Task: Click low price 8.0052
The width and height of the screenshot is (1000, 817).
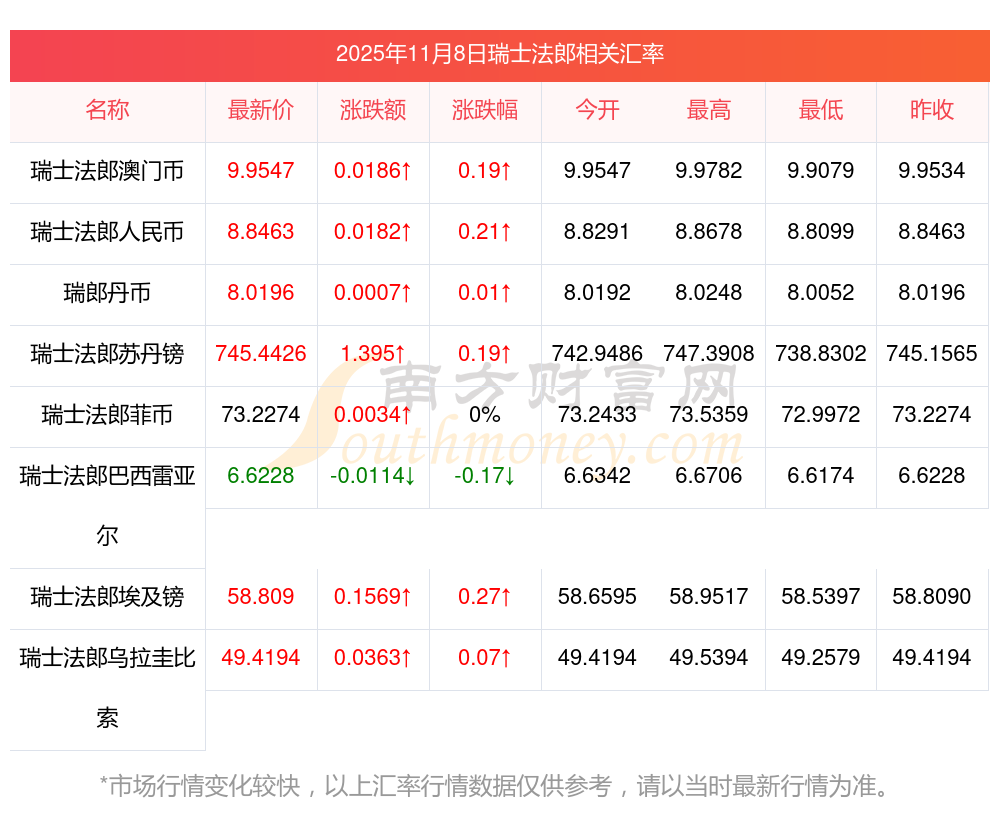Action: click(x=821, y=293)
